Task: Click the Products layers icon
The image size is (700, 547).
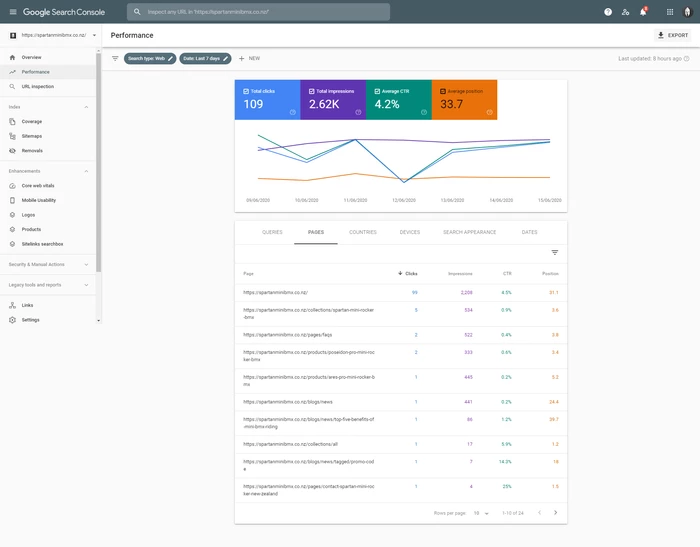Action: click(x=12, y=230)
